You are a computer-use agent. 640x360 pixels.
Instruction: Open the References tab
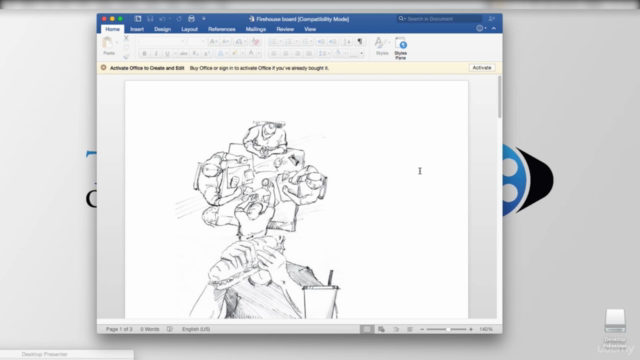point(222,29)
